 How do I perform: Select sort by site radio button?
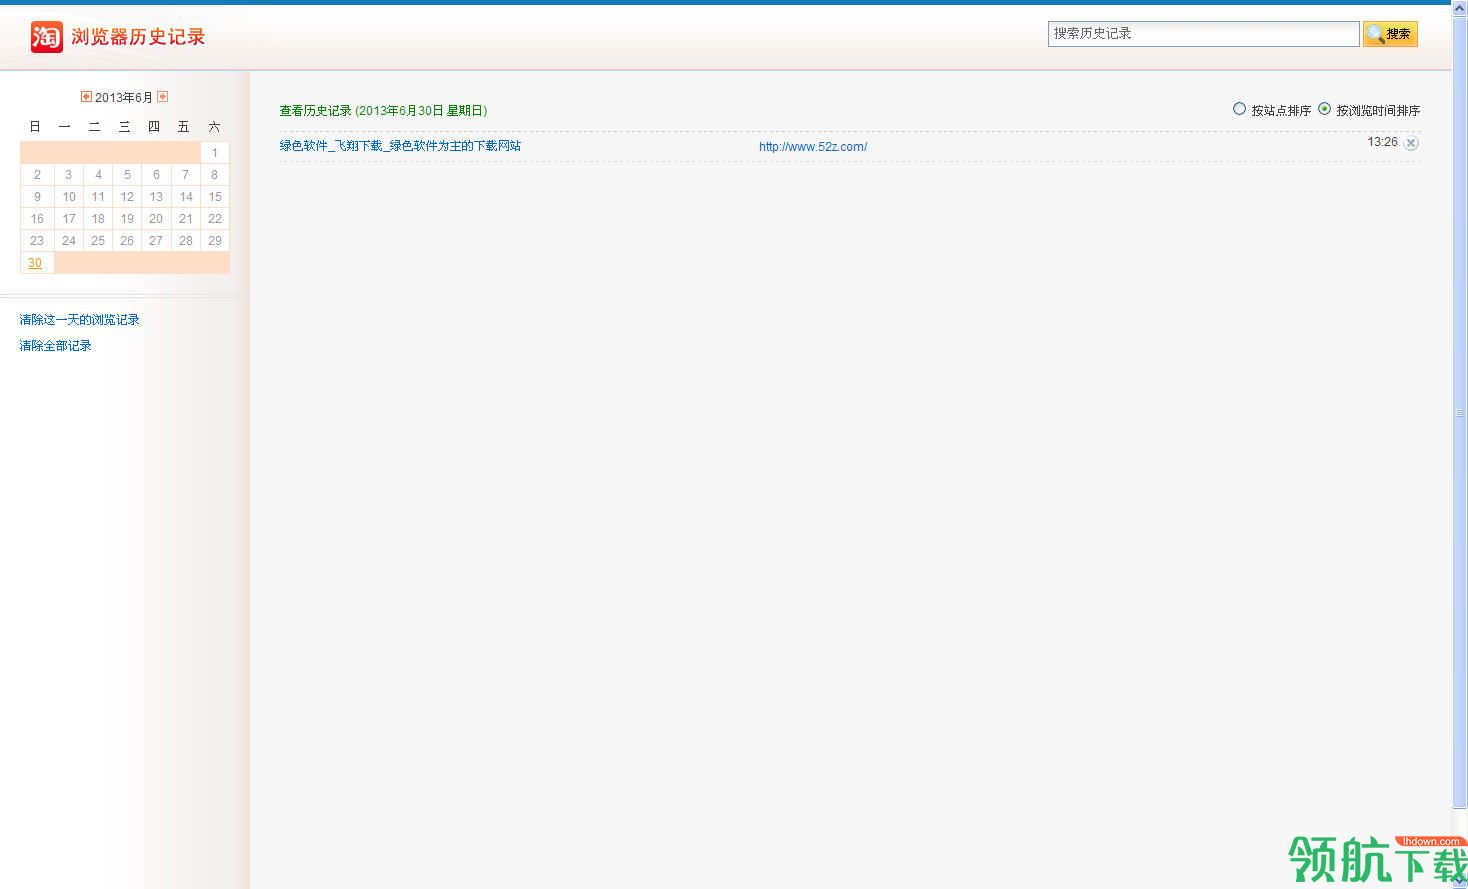coord(1239,109)
